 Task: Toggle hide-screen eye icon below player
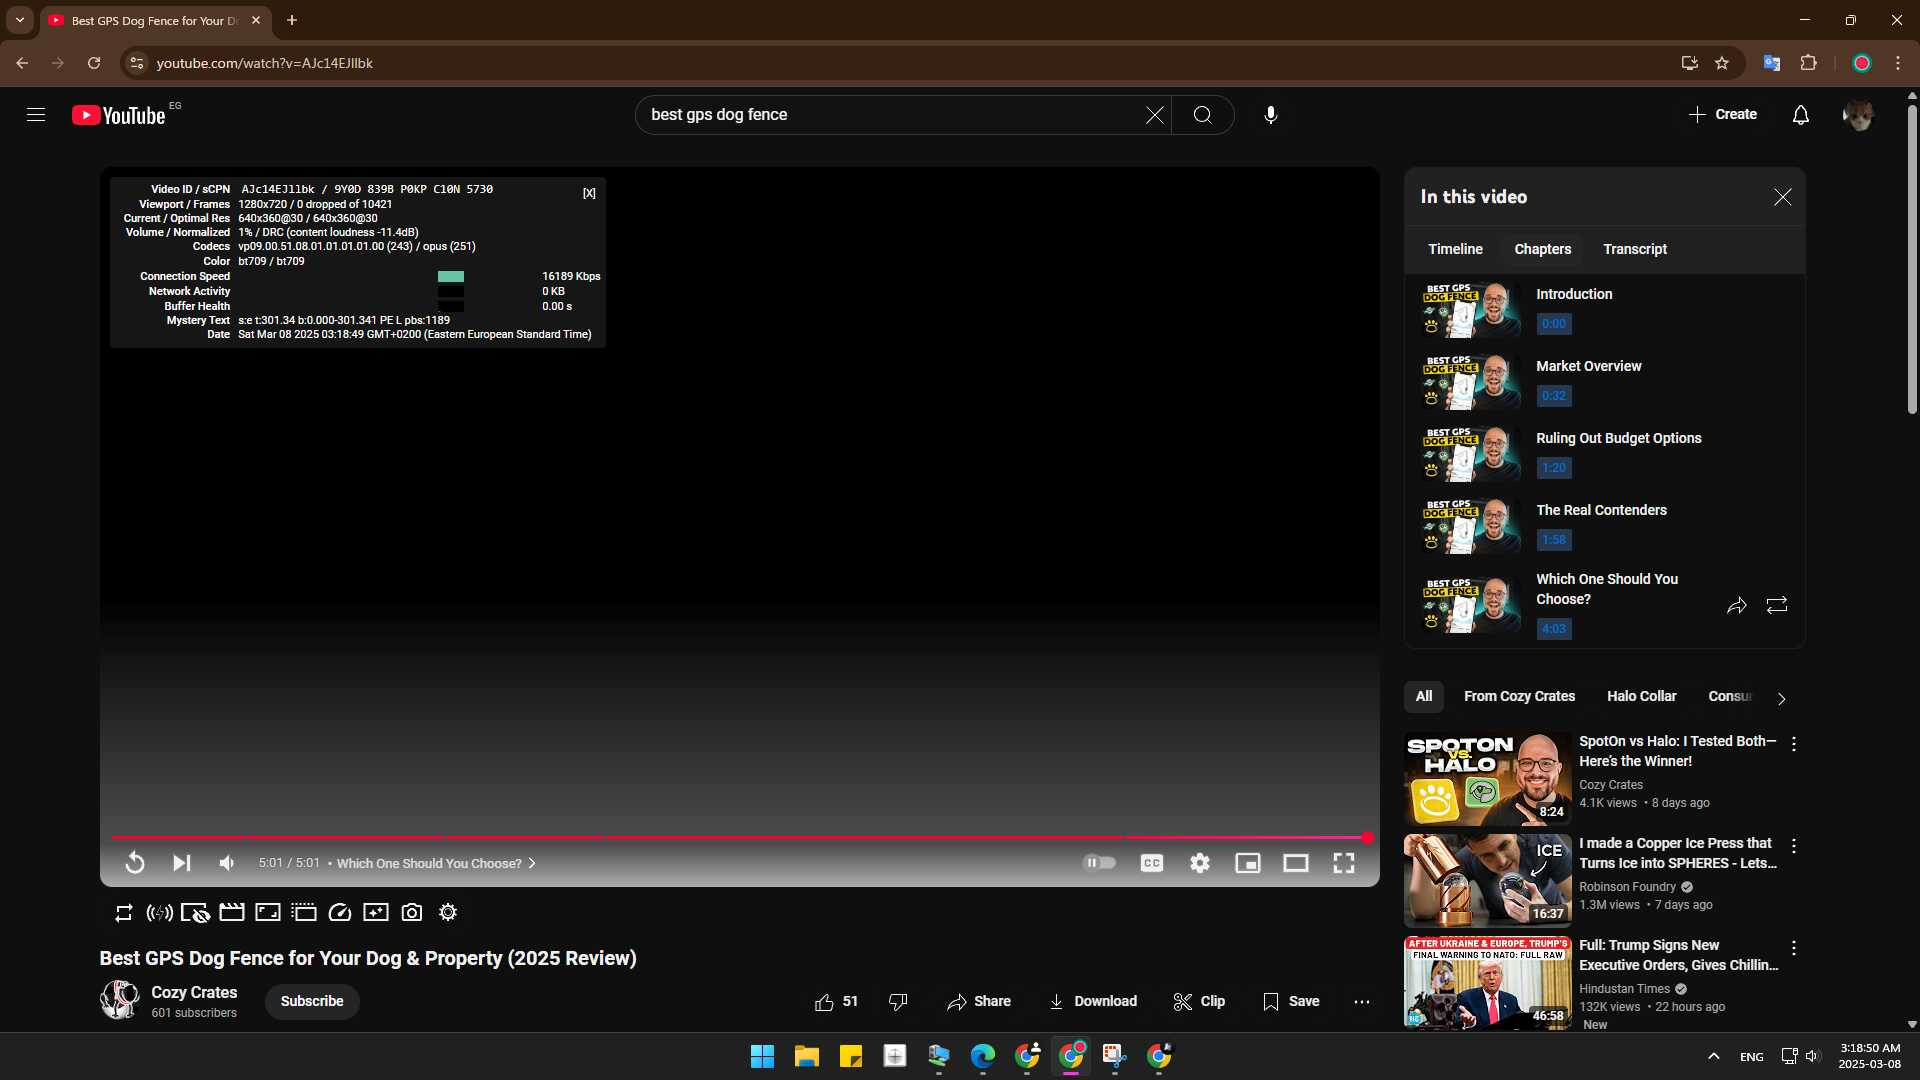[195, 913]
